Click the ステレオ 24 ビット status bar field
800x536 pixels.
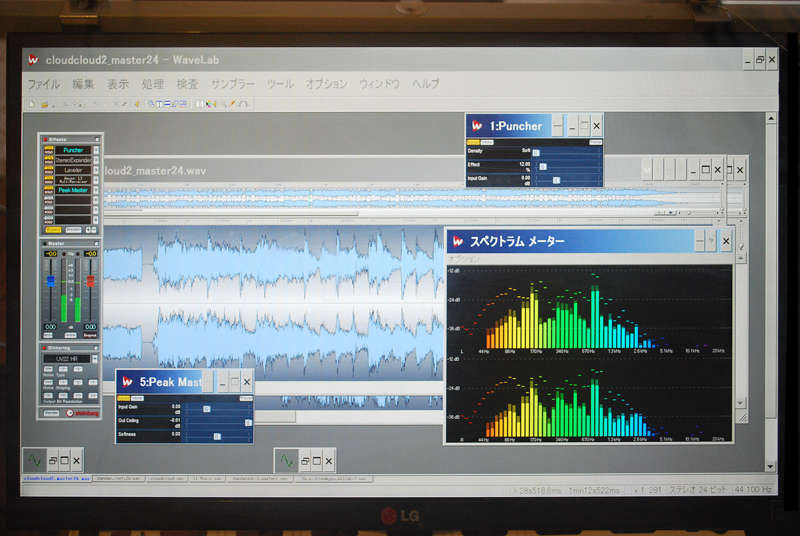(697, 490)
